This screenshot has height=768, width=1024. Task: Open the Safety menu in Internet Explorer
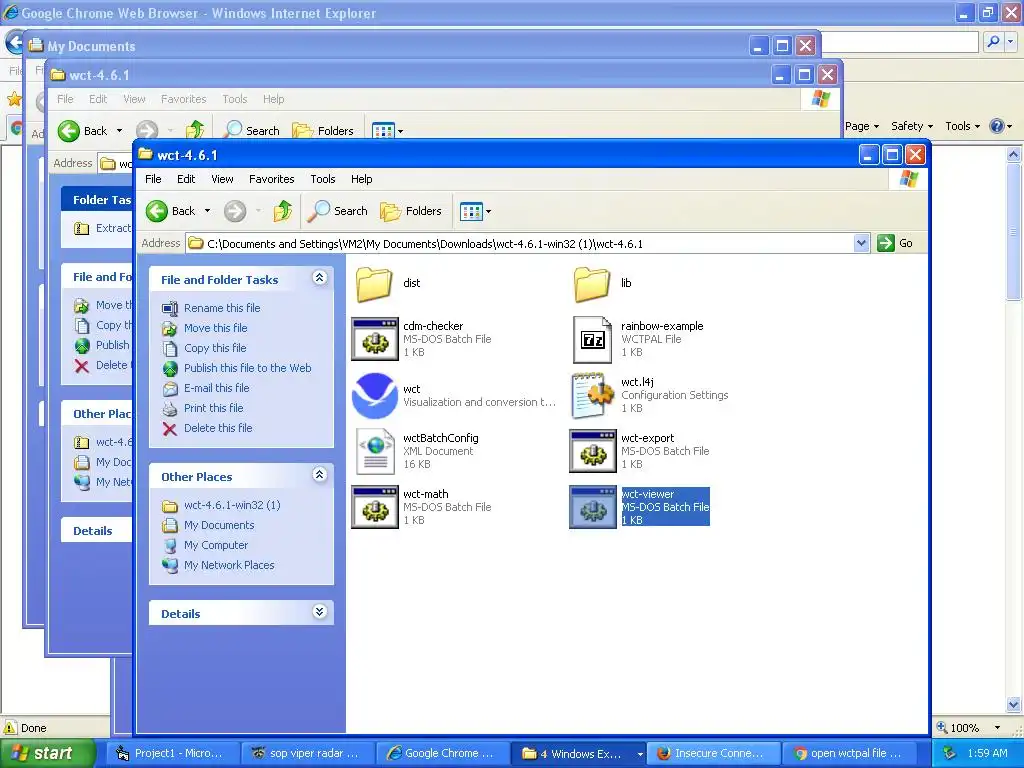coord(912,127)
